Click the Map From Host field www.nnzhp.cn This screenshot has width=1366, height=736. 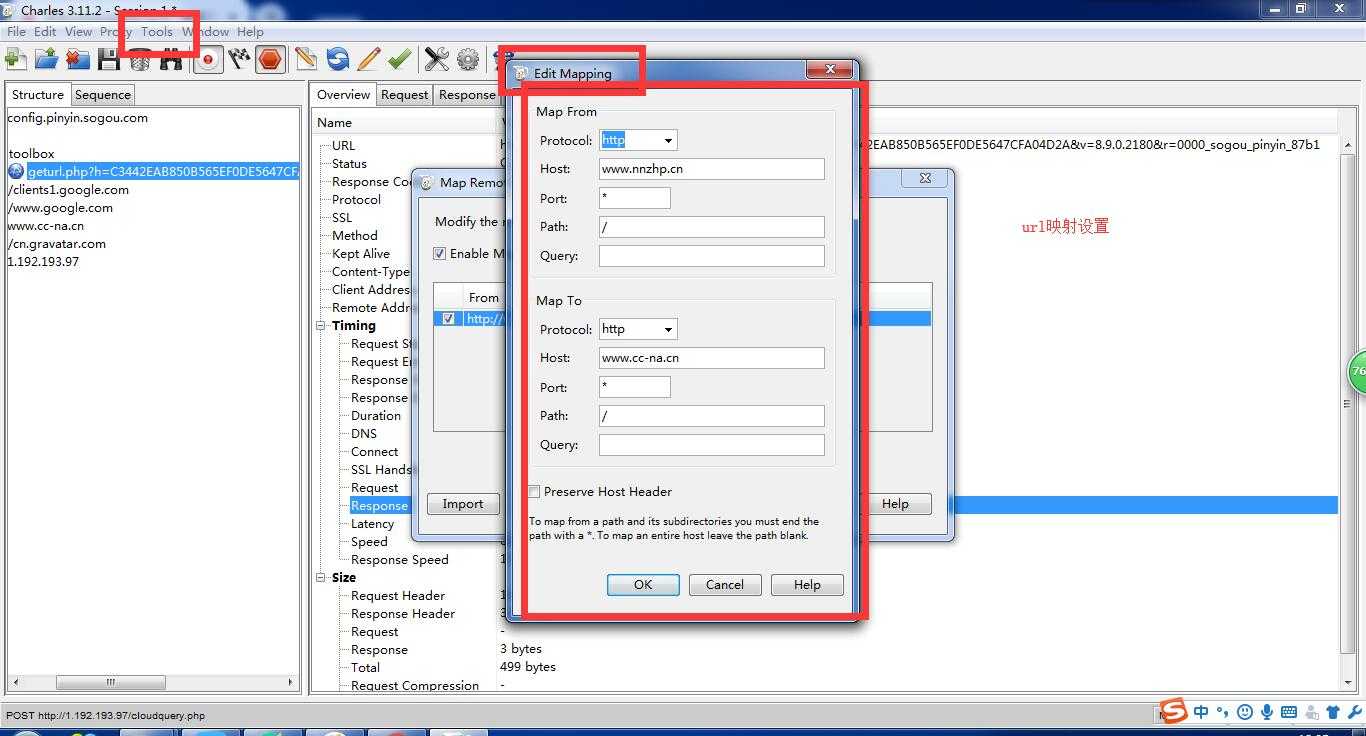712,169
